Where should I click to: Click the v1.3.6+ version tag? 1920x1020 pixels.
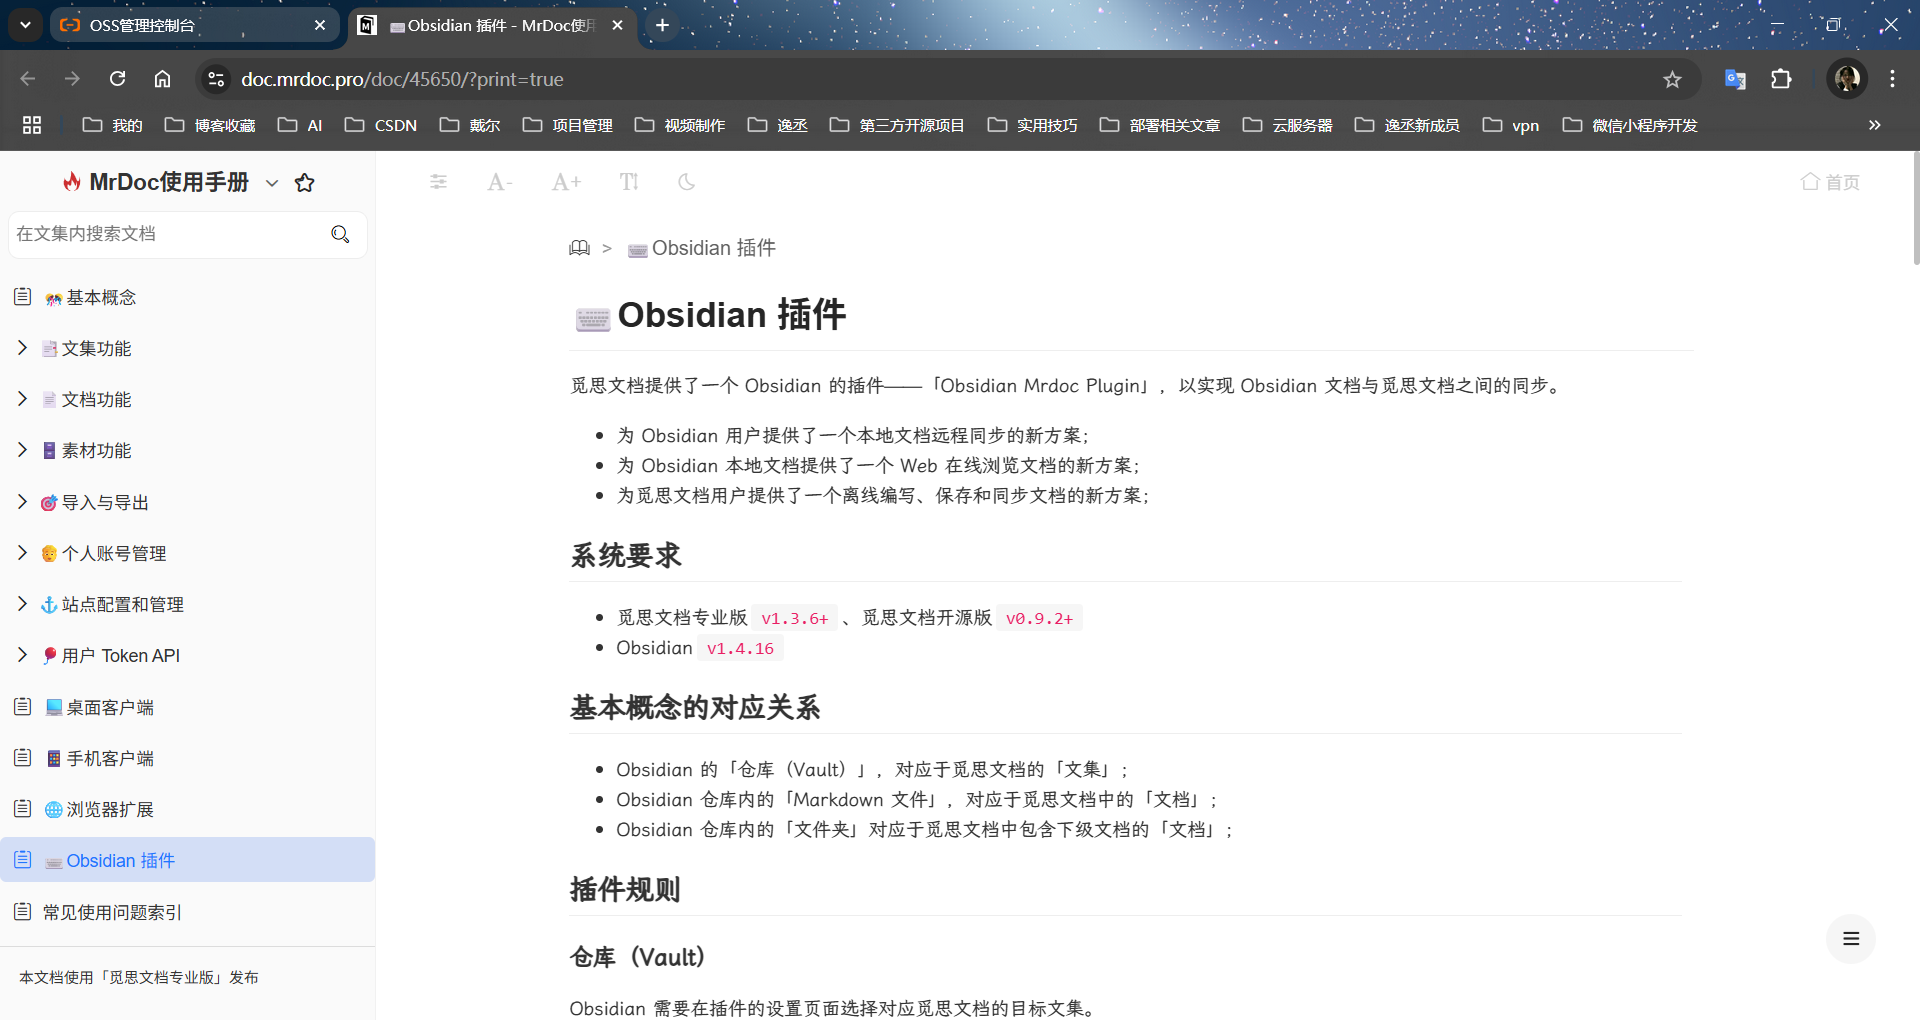pyautogui.click(x=795, y=618)
